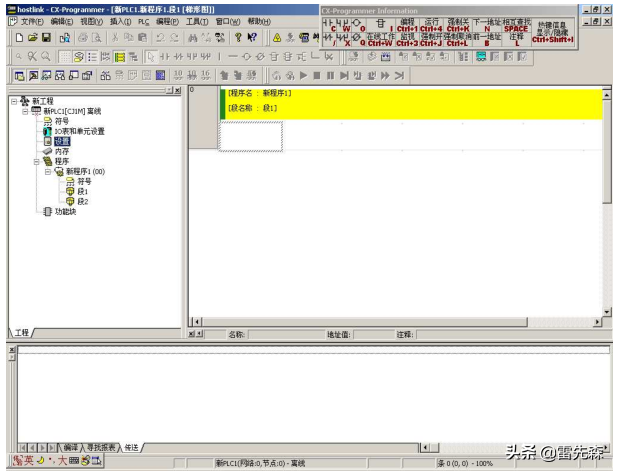Collapse the 程序 tree node

coord(36,161)
